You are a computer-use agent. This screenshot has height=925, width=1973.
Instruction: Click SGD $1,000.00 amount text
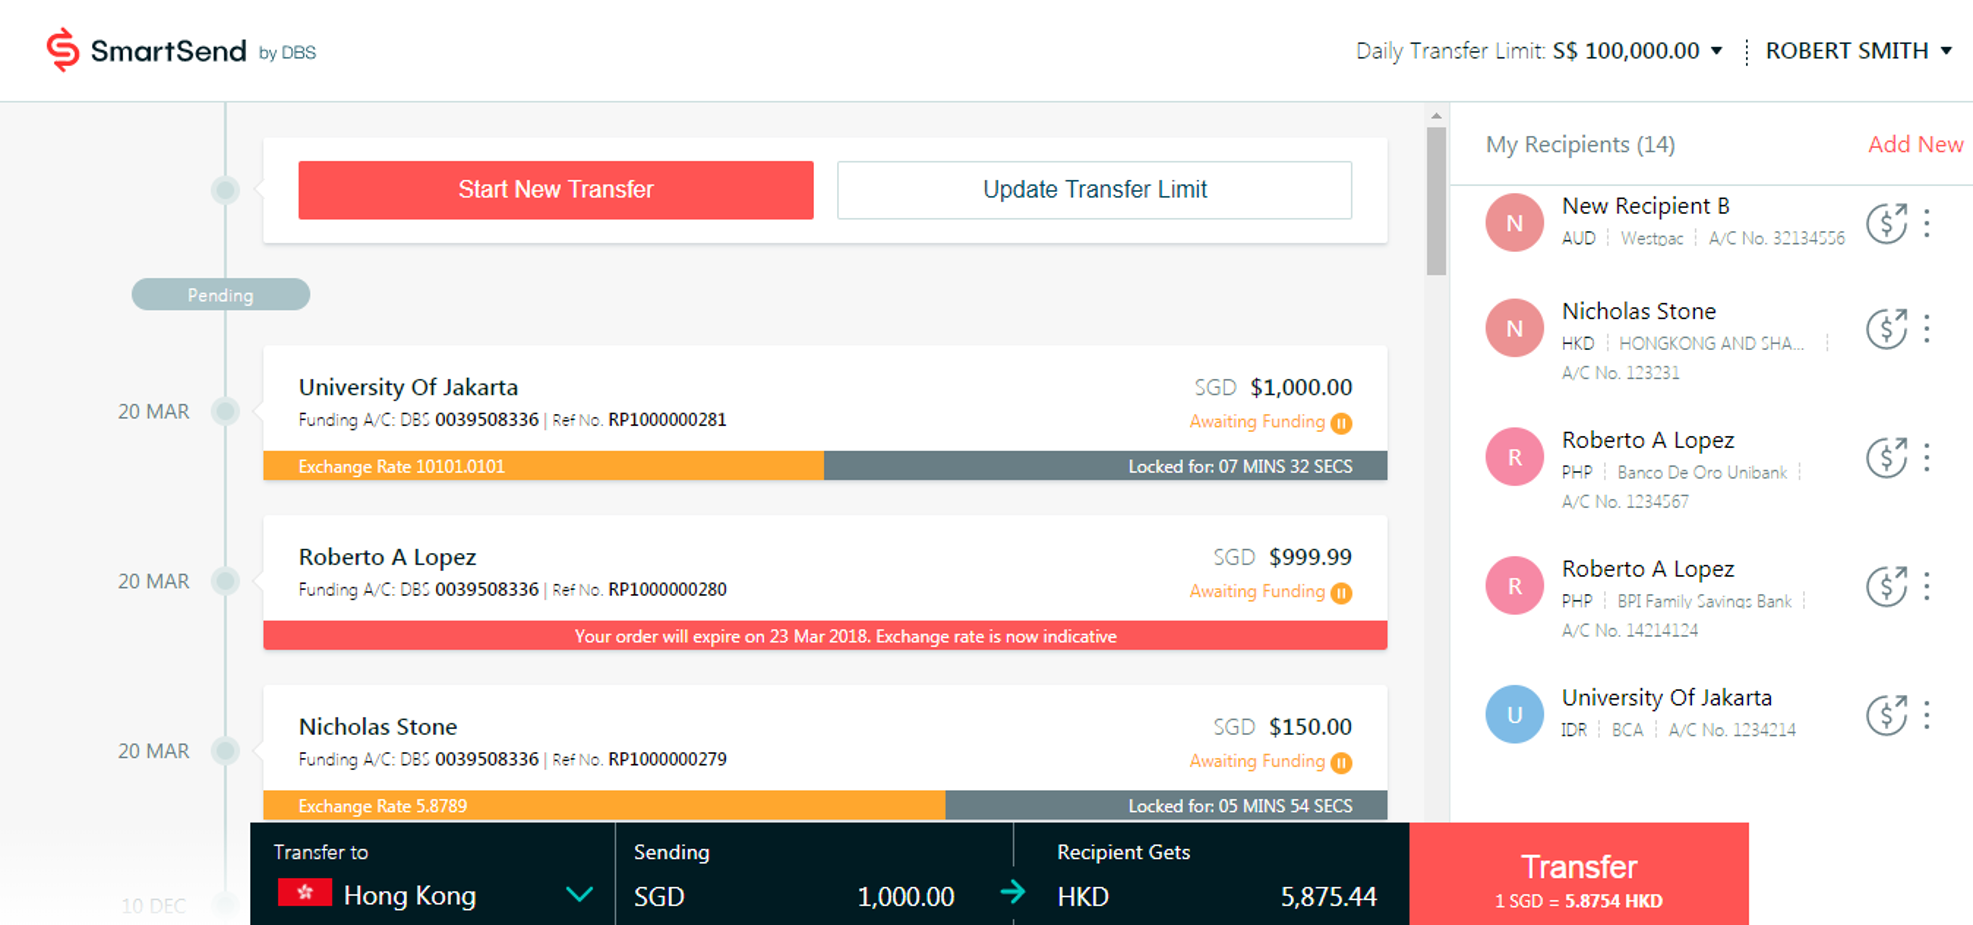coord(1273,387)
